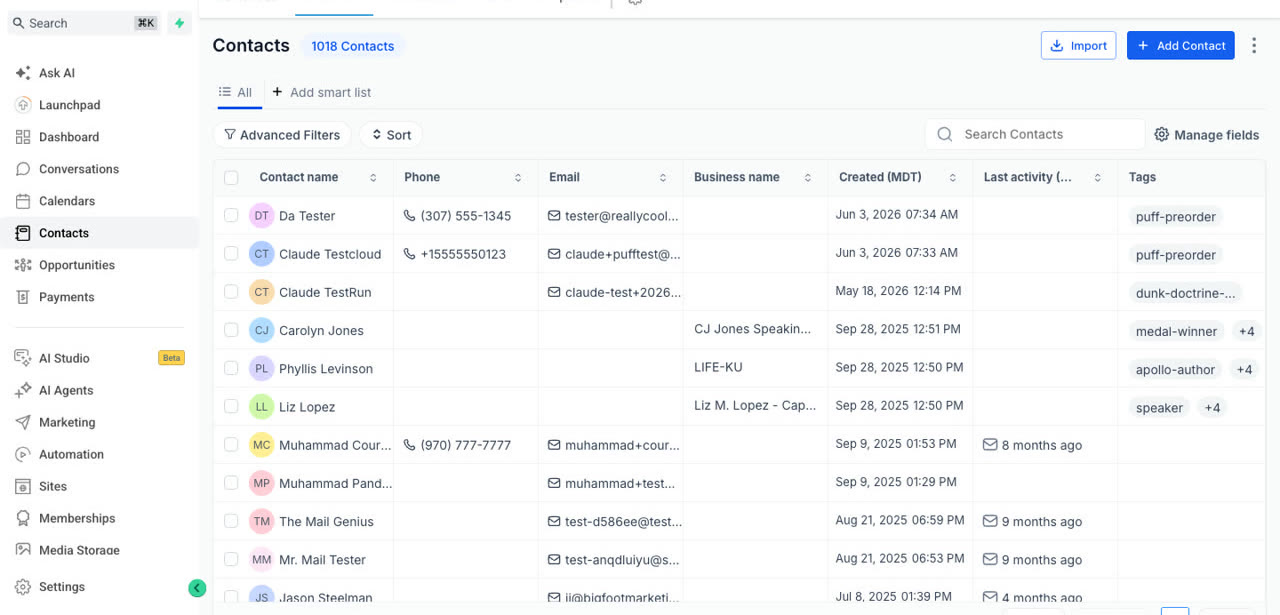This screenshot has height=615, width=1280.
Task: Open Manage fields
Action: point(1206,135)
